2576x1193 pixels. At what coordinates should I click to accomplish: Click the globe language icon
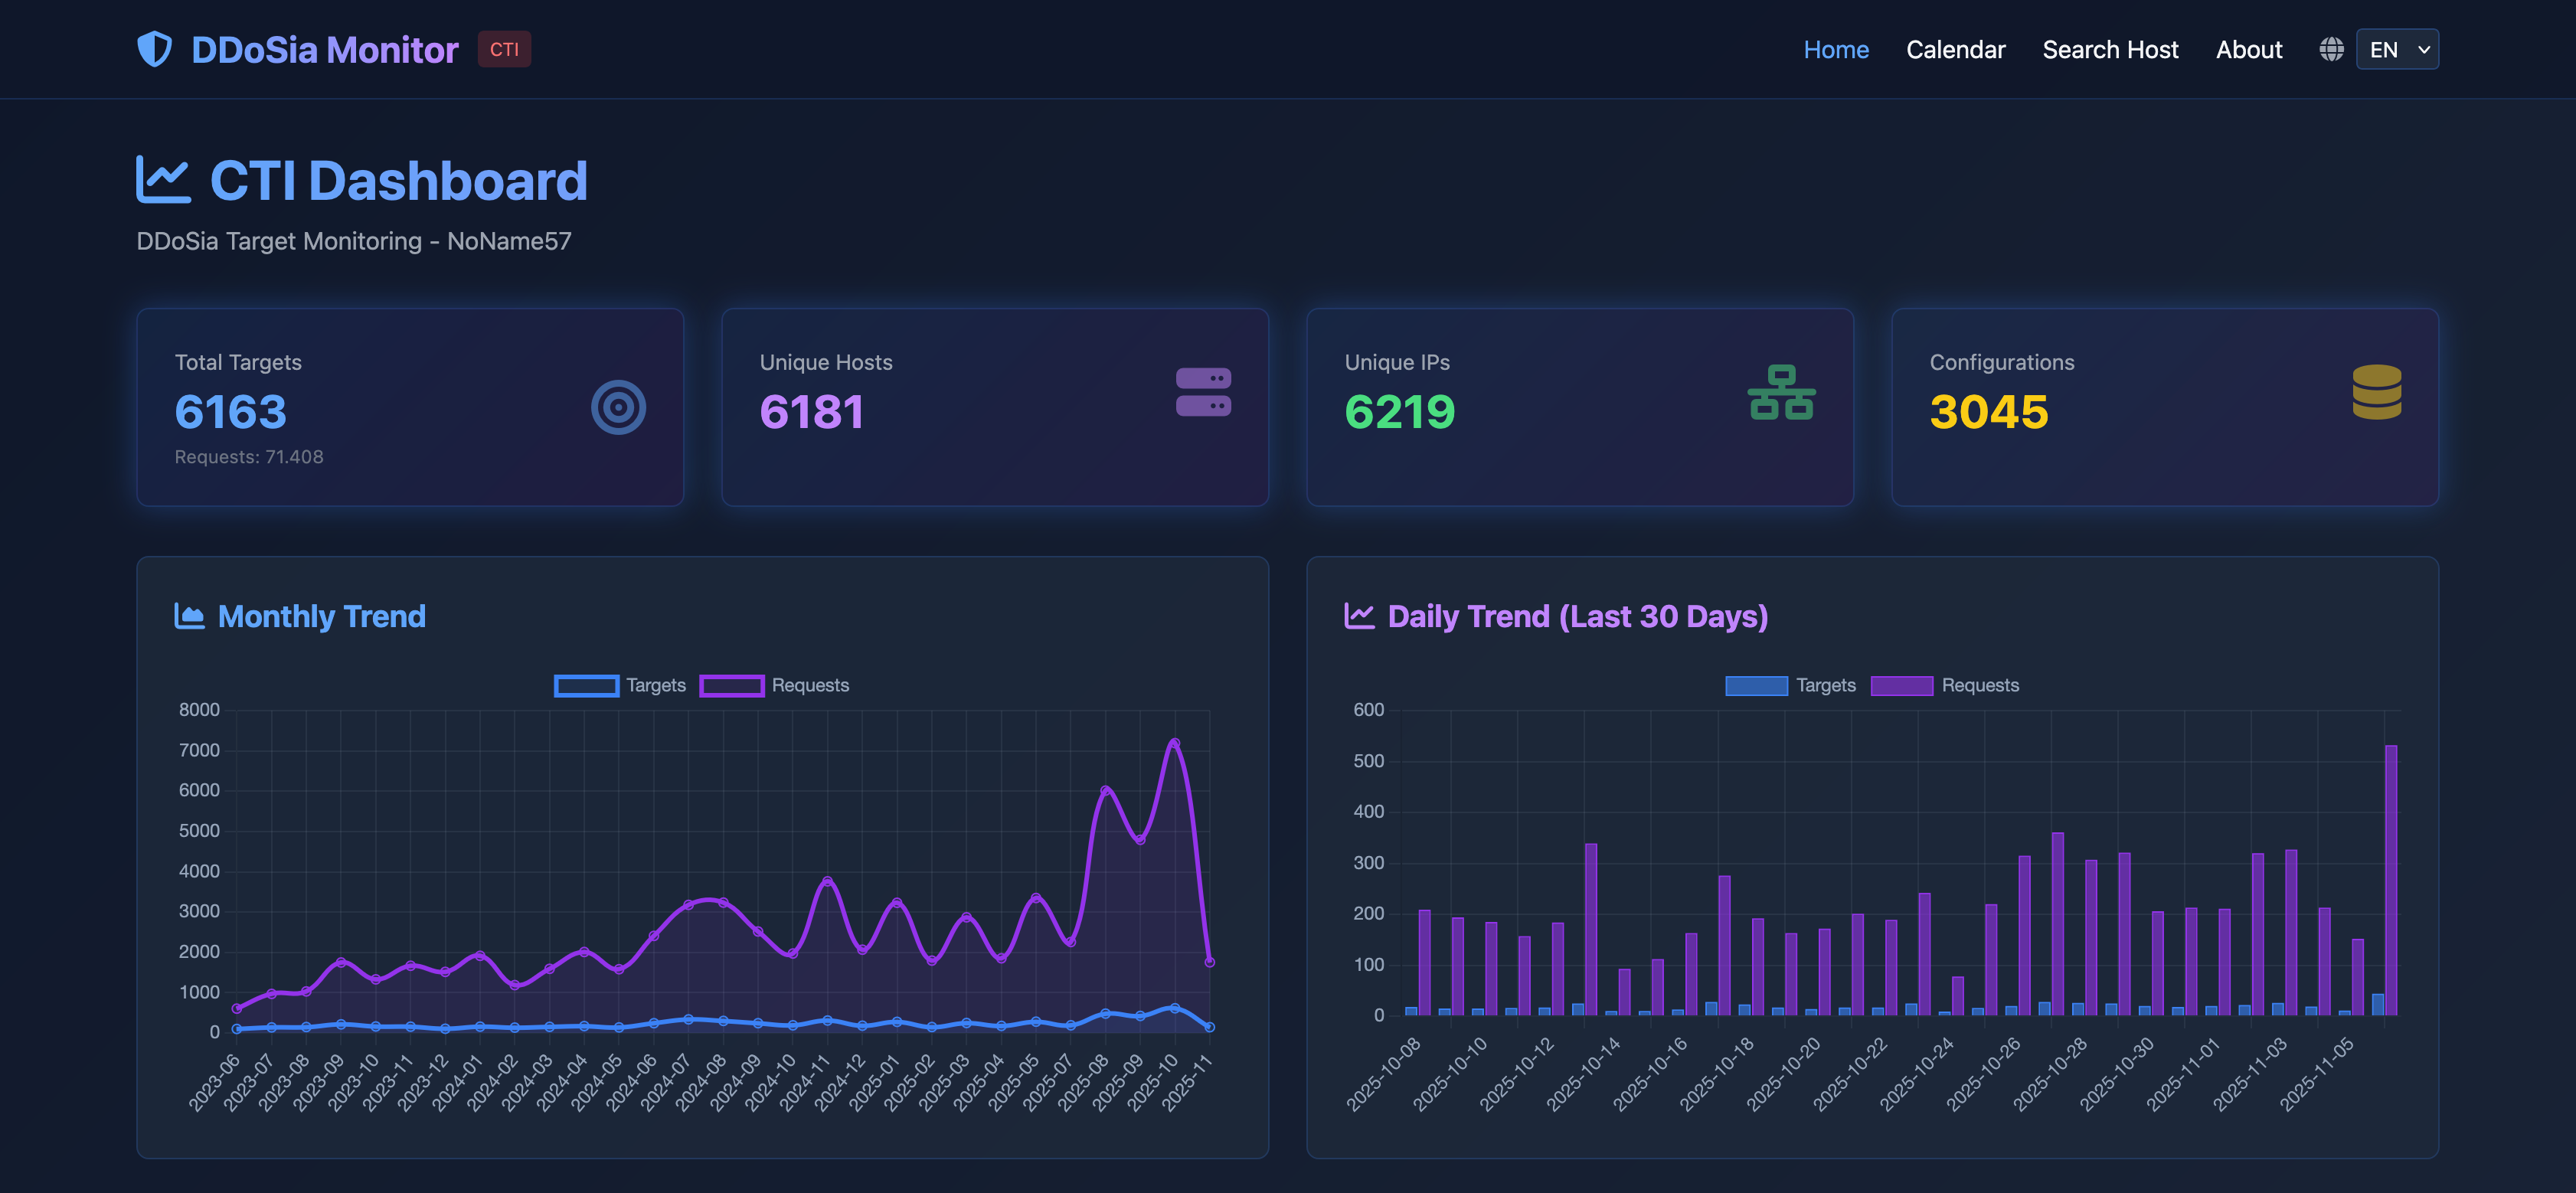click(x=2331, y=49)
